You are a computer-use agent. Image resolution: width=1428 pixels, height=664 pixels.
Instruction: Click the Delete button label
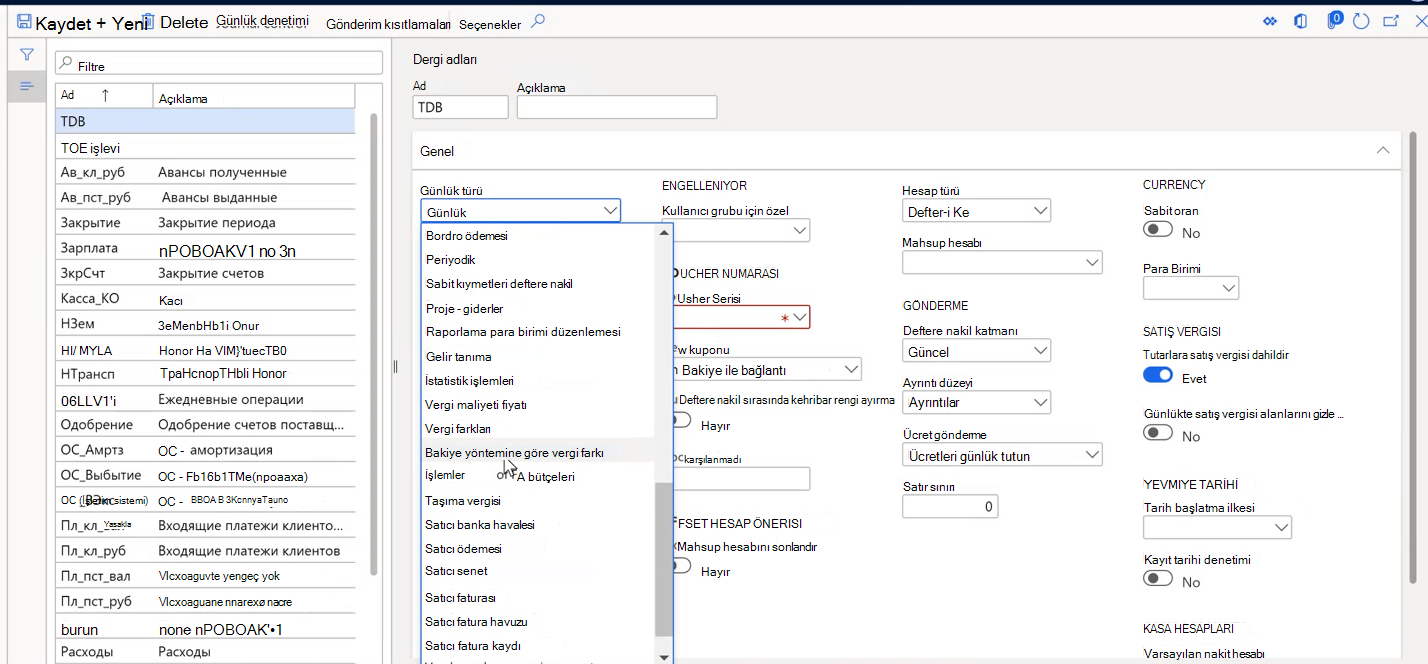184,22
